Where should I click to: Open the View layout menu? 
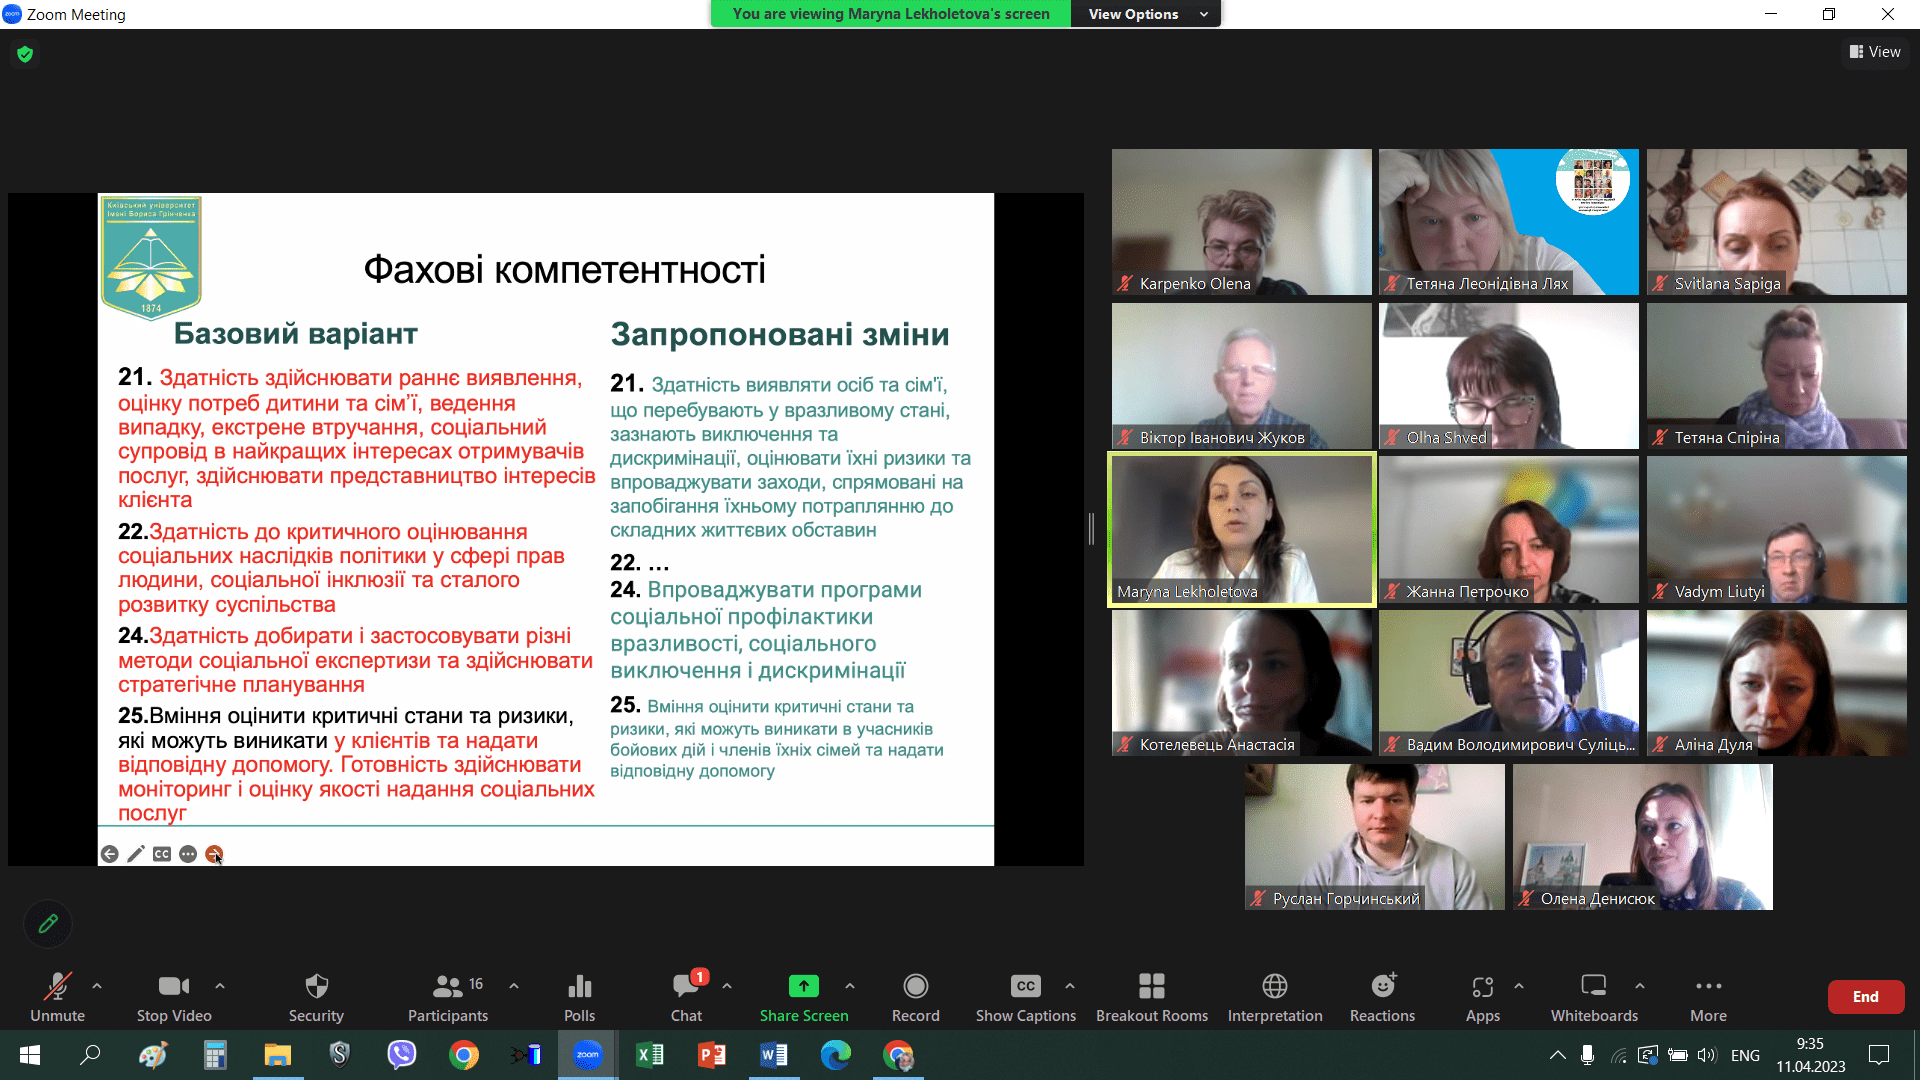tap(1875, 52)
